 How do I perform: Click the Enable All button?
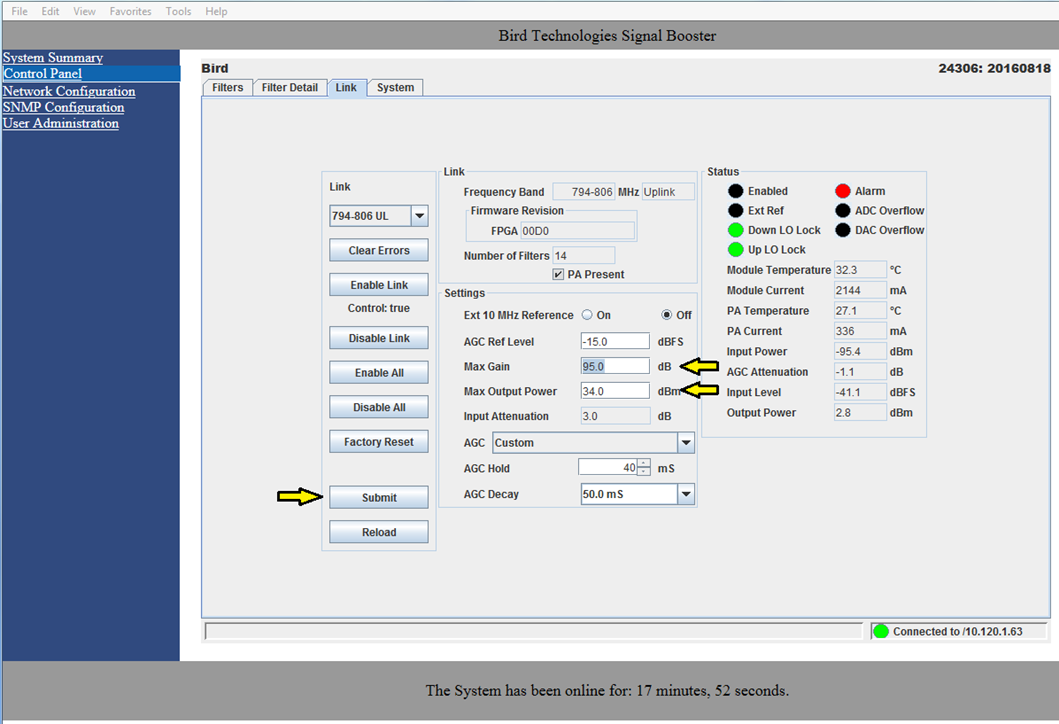379,373
